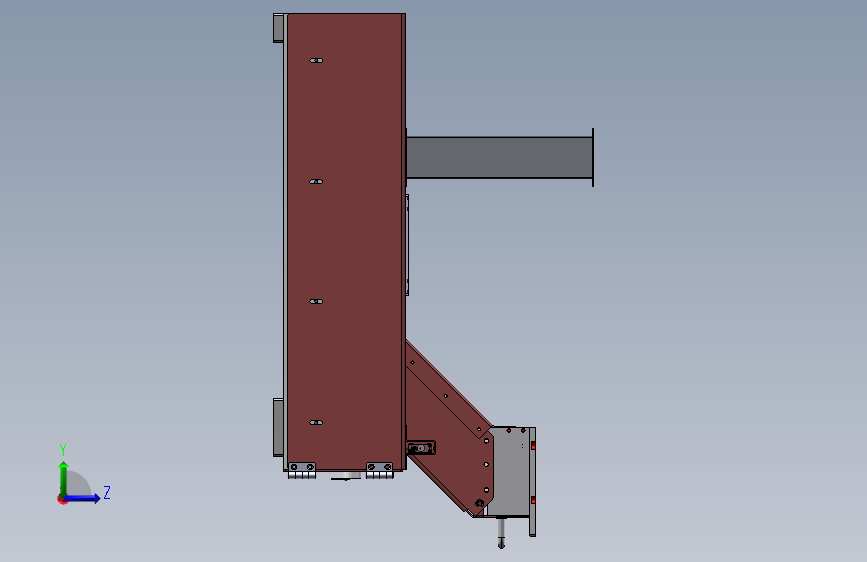This screenshot has width=867, height=562.
Task: Click the blue Z axis of the triad
Action: (x=83, y=498)
